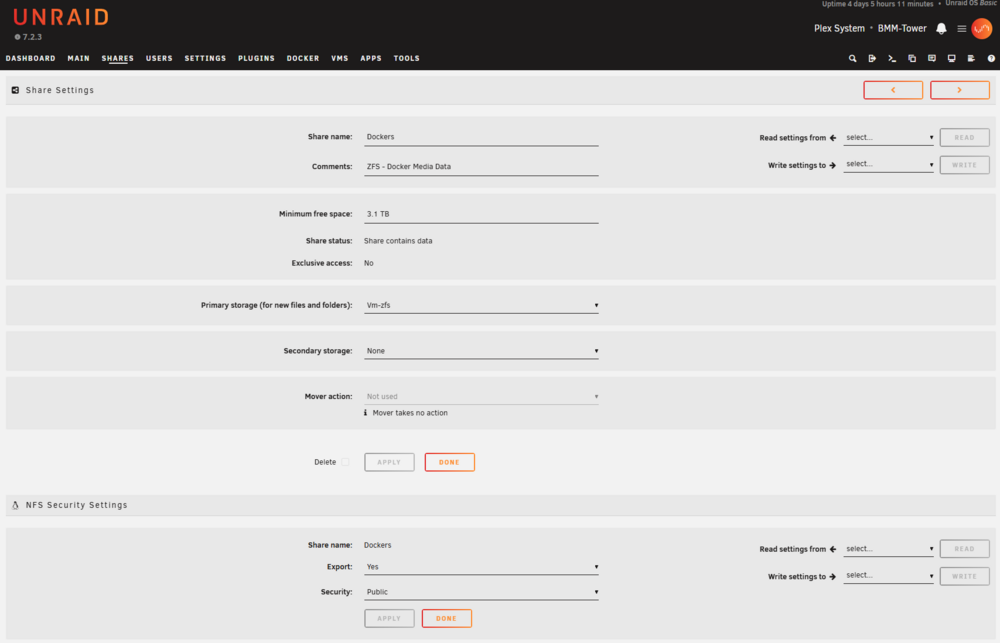Click the monitor info icon
This screenshot has width=1000, height=643.
tap(951, 58)
